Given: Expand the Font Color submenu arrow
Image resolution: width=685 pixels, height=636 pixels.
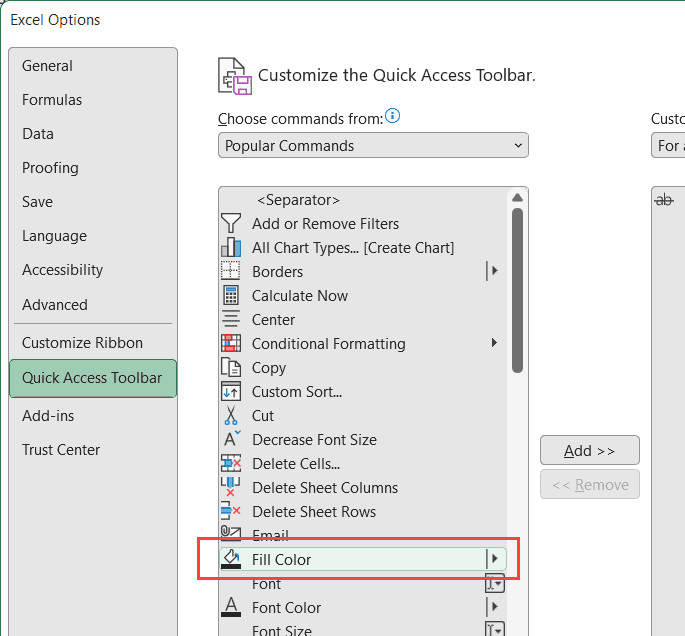Looking at the screenshot, I should pos(493,607).
